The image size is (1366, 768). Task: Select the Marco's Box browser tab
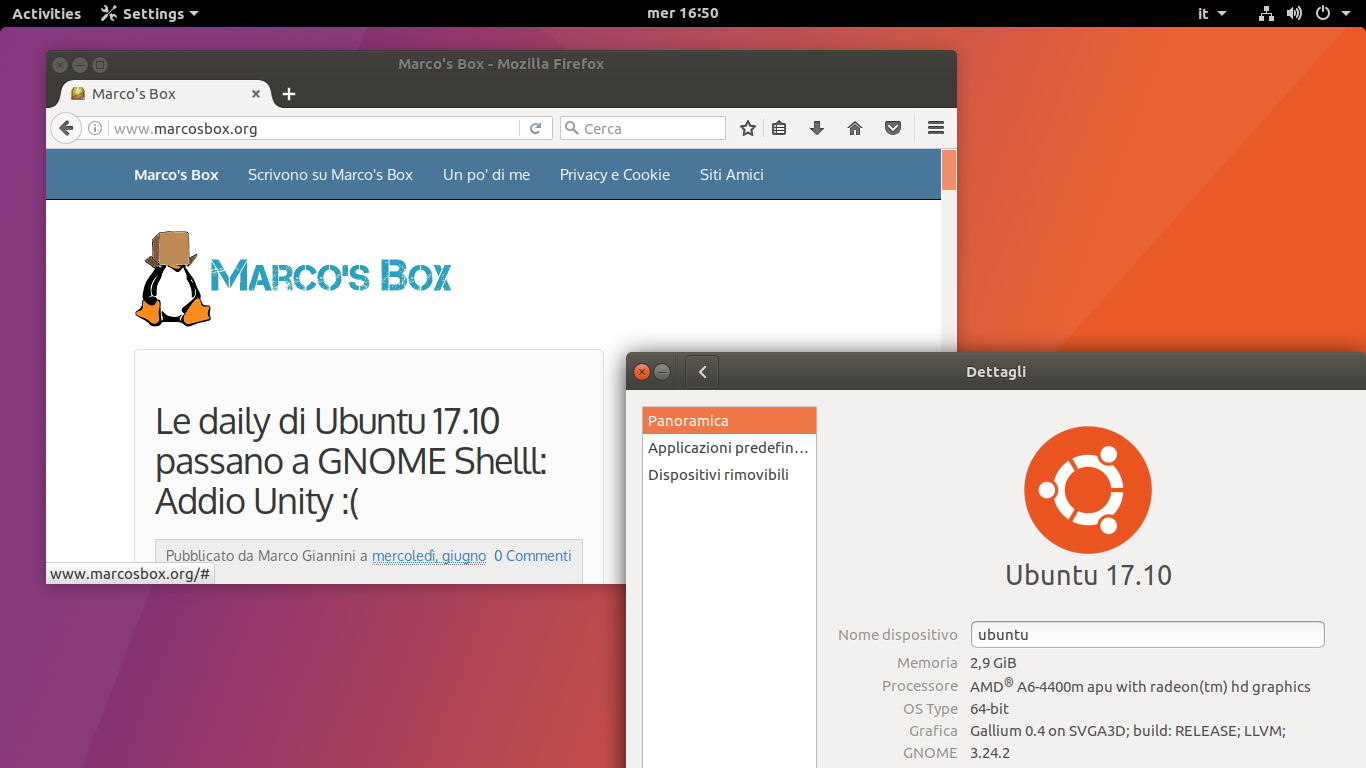tap(165, 94)
